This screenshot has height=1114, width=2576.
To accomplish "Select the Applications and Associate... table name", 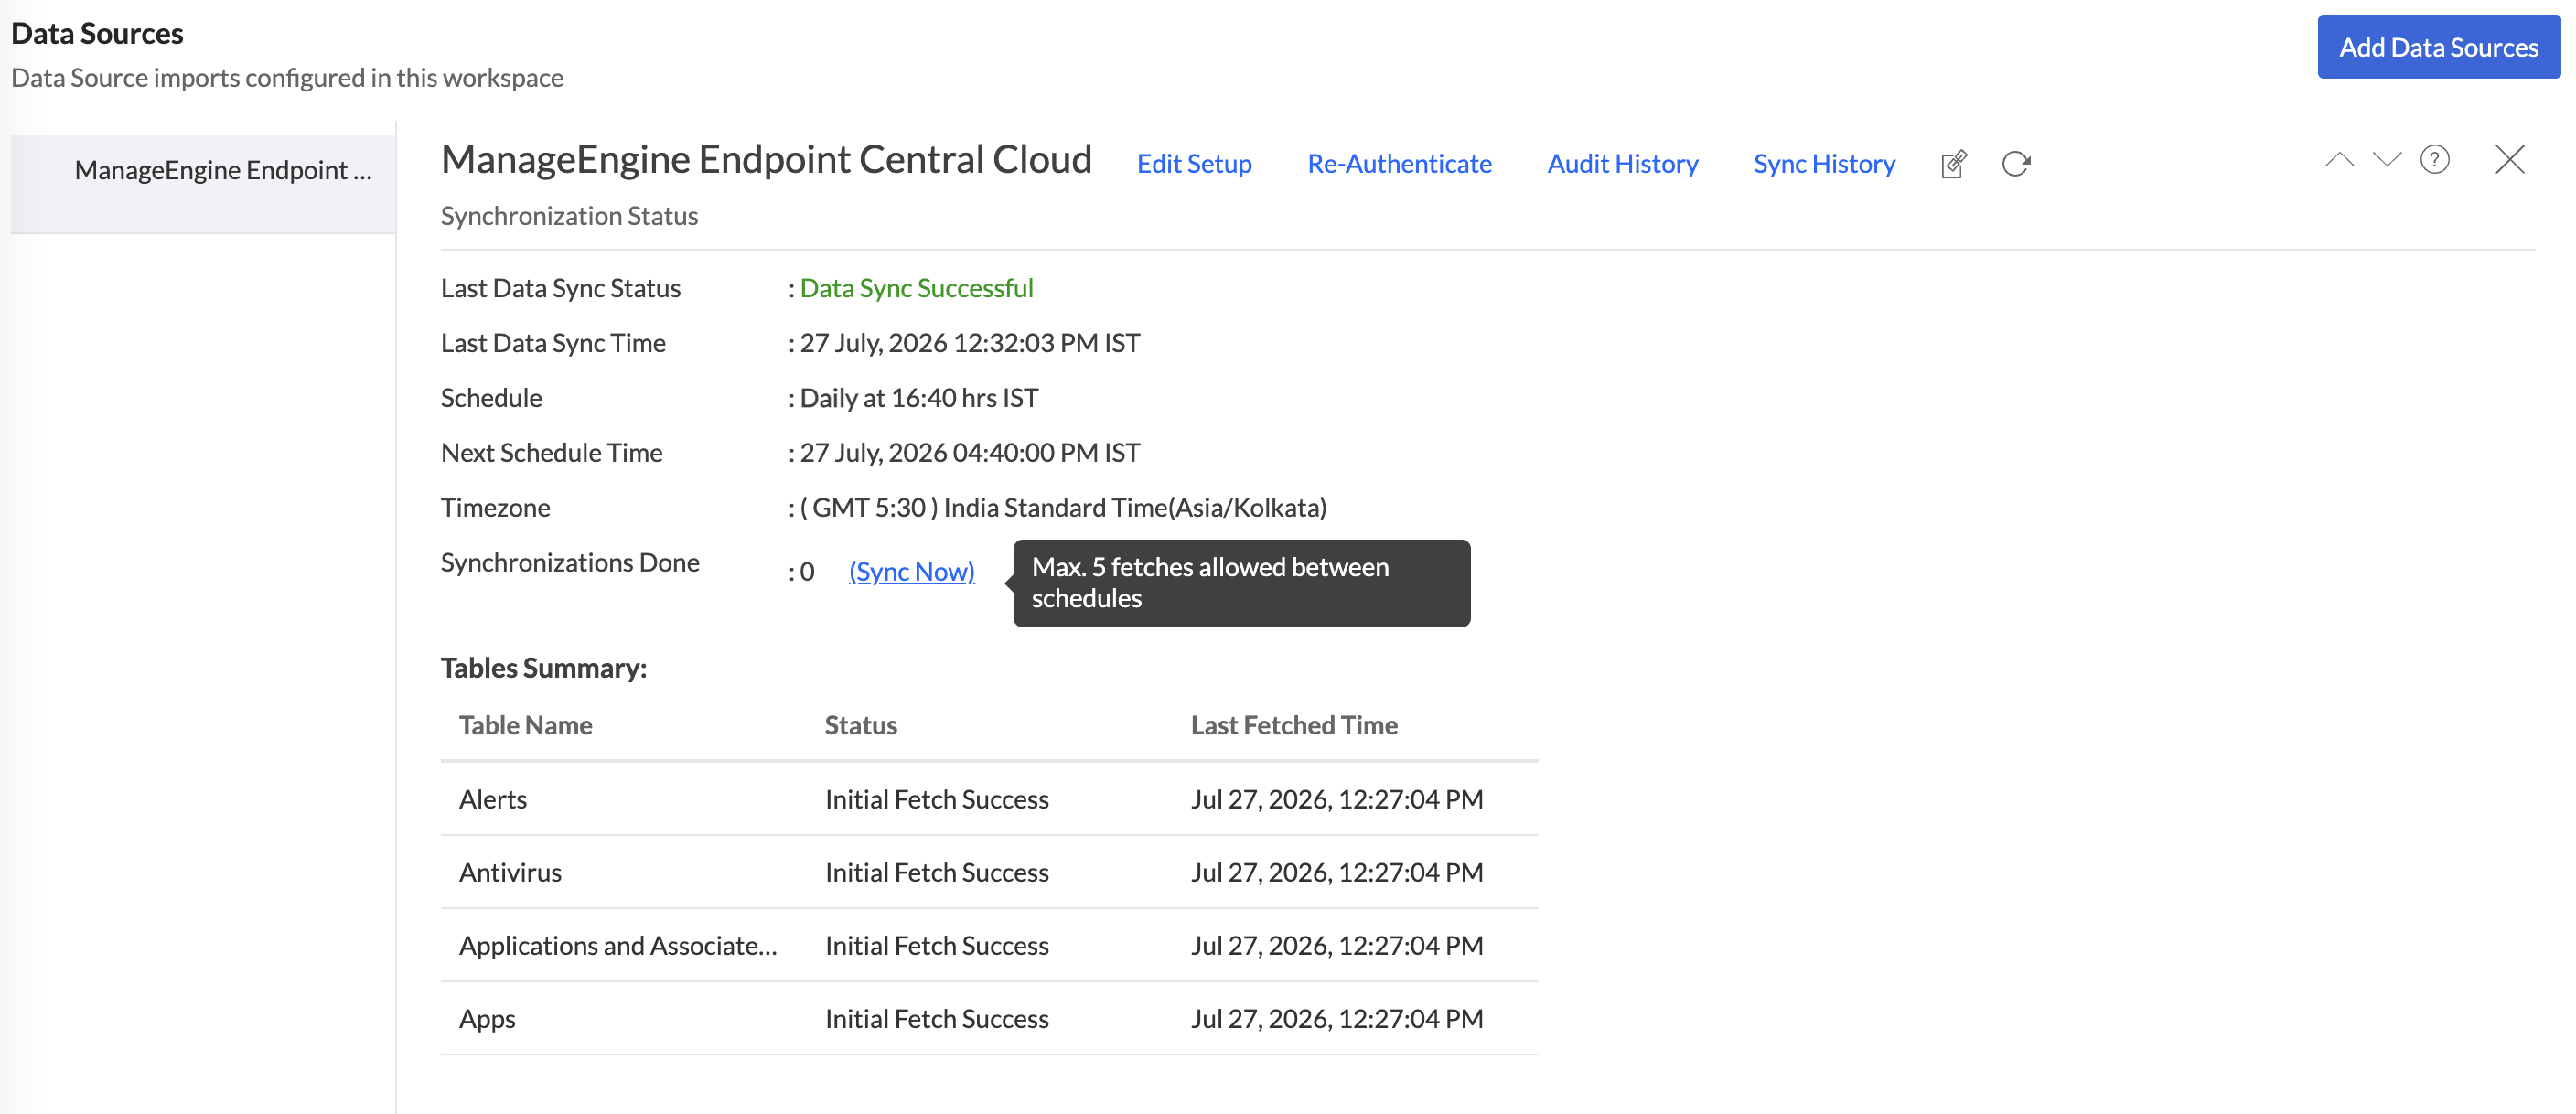I will coord(618,945).
